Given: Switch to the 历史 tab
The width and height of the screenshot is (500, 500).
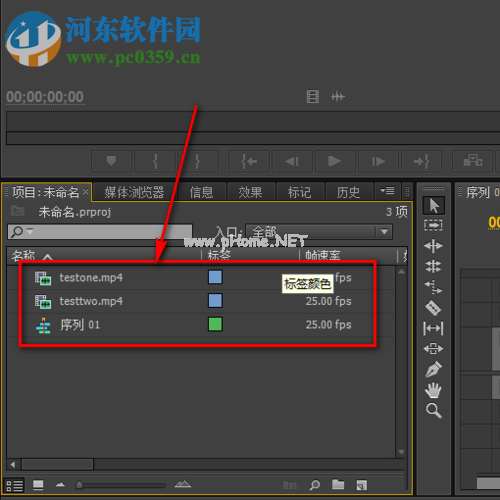Looking at the screenshot, I should (x=348, y=192).
